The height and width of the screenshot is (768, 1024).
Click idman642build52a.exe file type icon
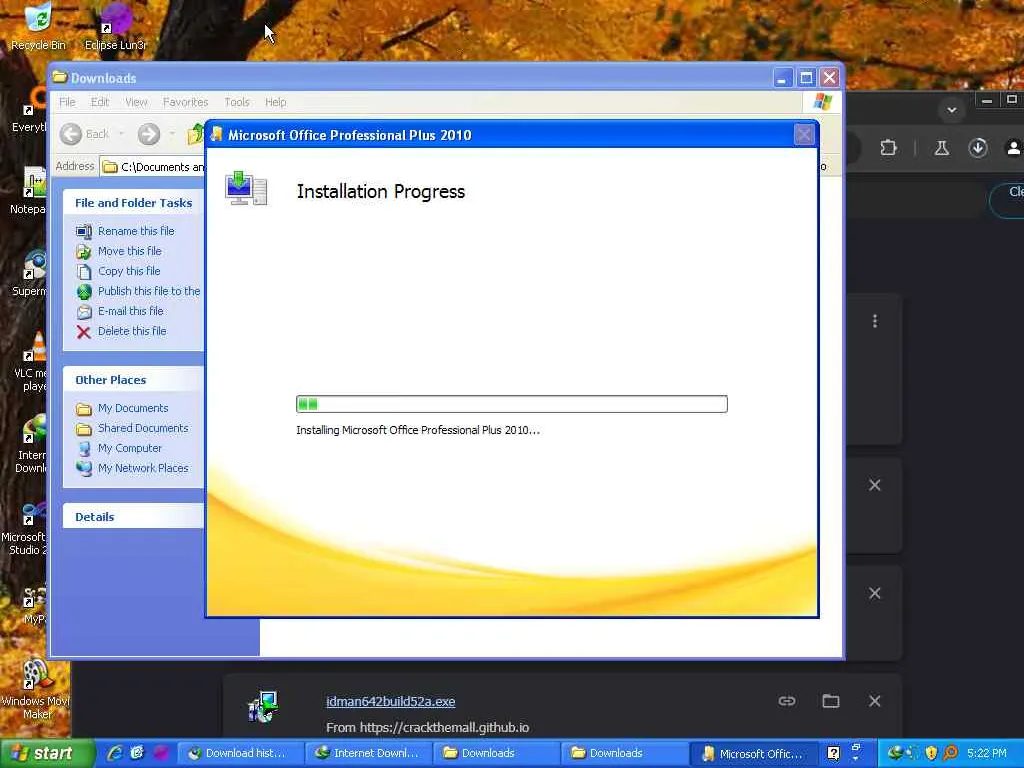[x=264, y=707]
